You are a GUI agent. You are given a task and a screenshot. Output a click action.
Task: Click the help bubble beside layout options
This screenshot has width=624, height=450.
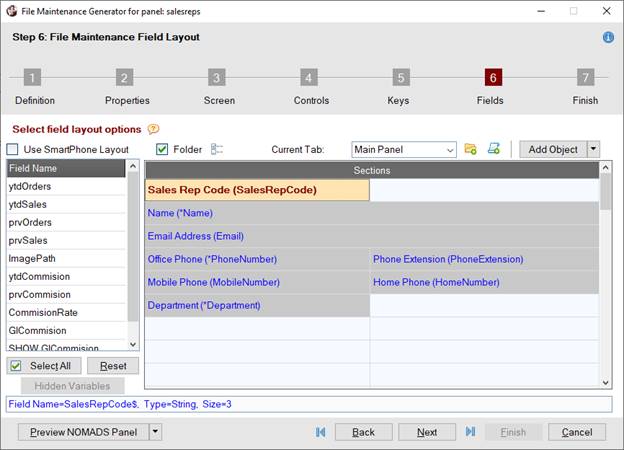[153, 129]
